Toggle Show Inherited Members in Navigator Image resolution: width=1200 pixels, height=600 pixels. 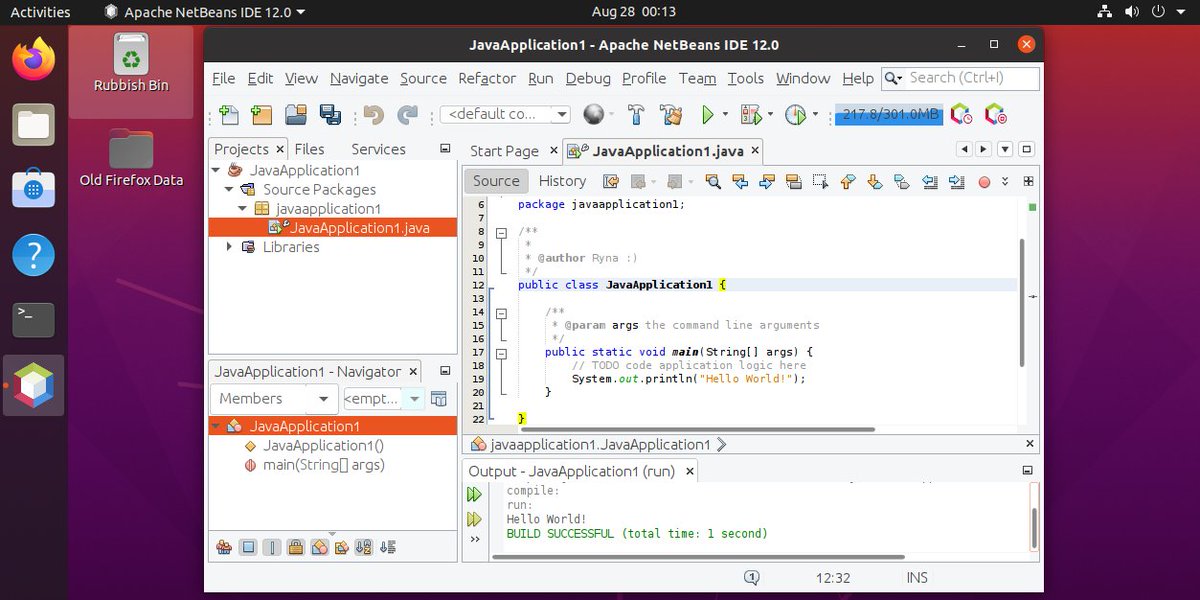point(224,547)
